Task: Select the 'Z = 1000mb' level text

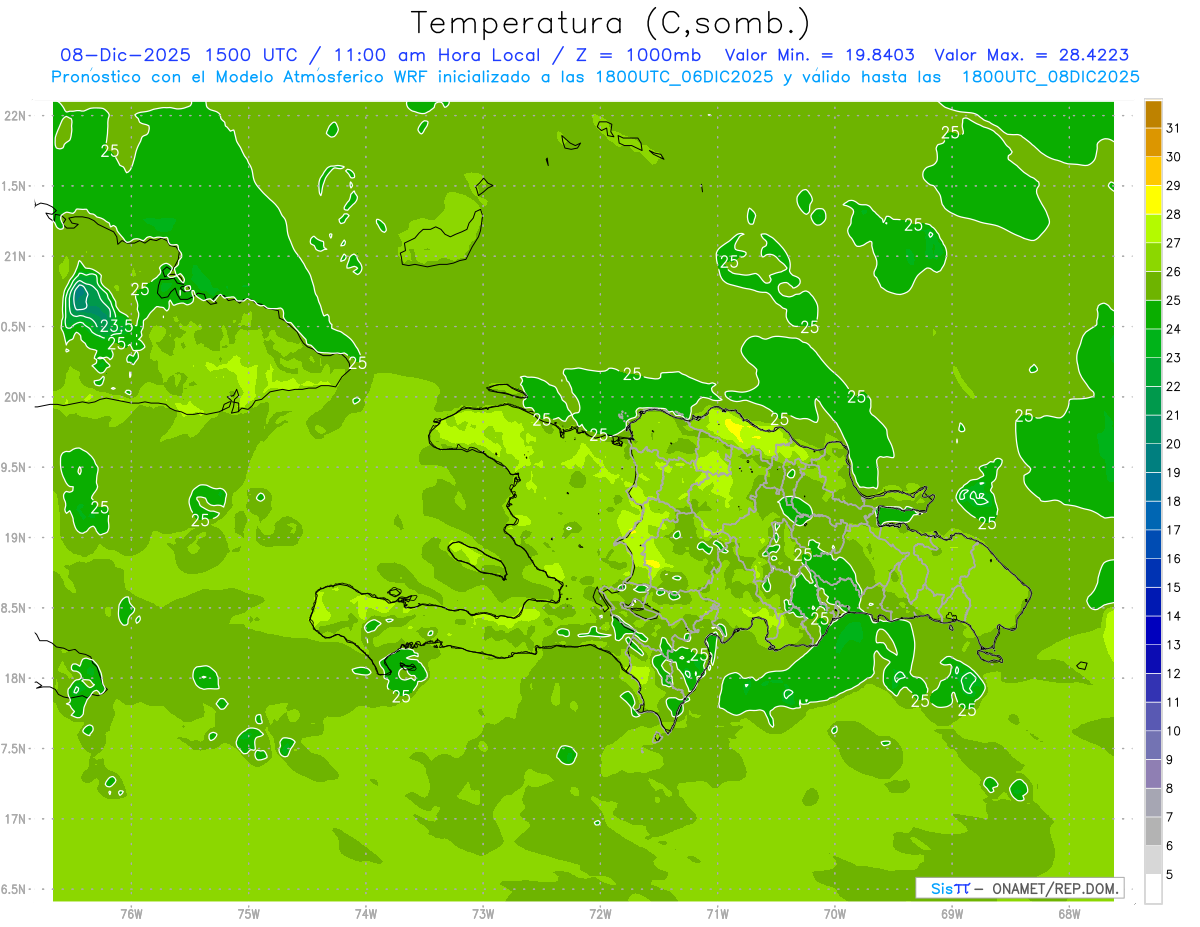Action: tap(636, 55)
